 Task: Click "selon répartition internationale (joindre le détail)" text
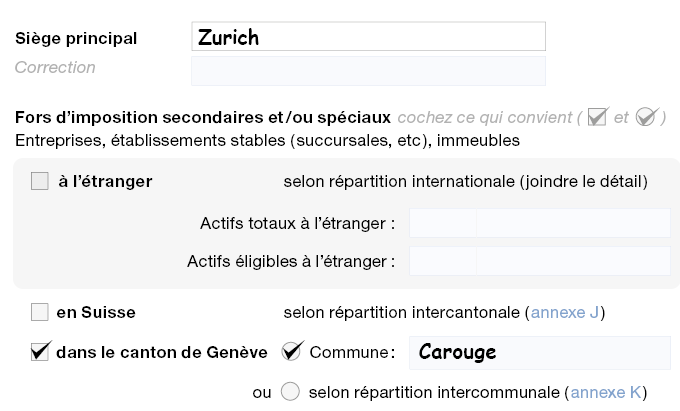pyautogui.click(x=465, y=182)
